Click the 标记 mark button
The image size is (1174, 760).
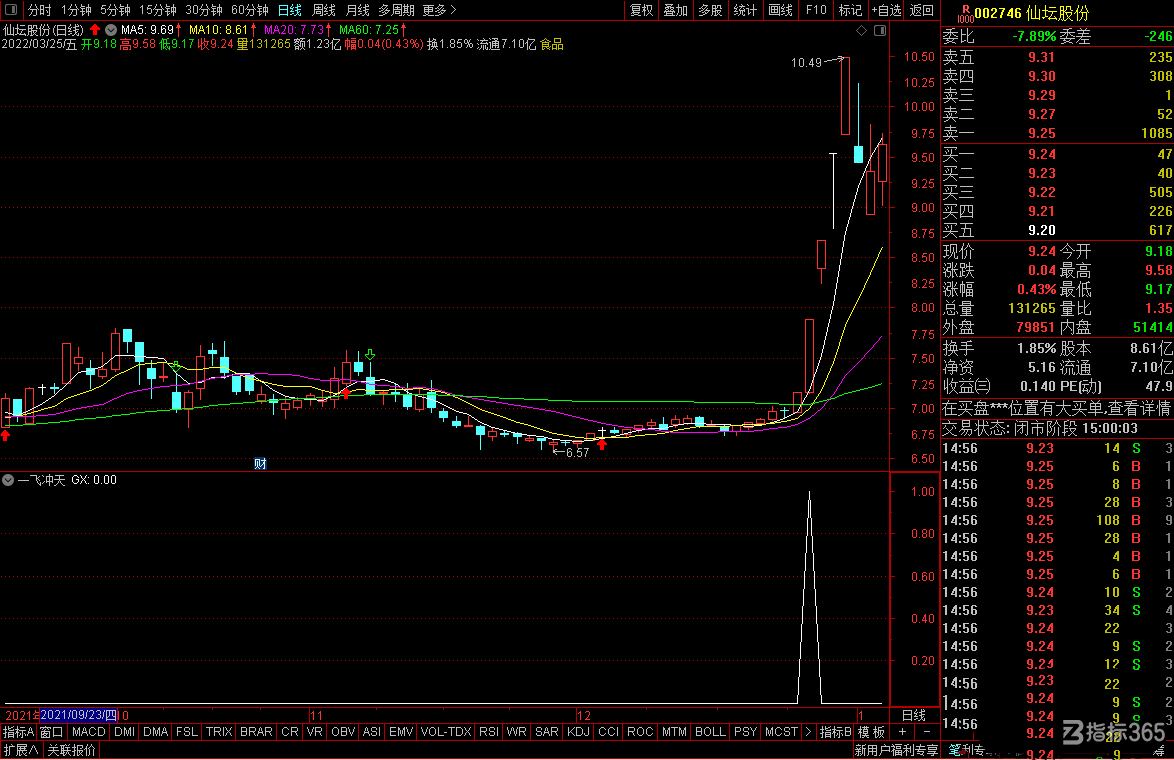point(851,10)
